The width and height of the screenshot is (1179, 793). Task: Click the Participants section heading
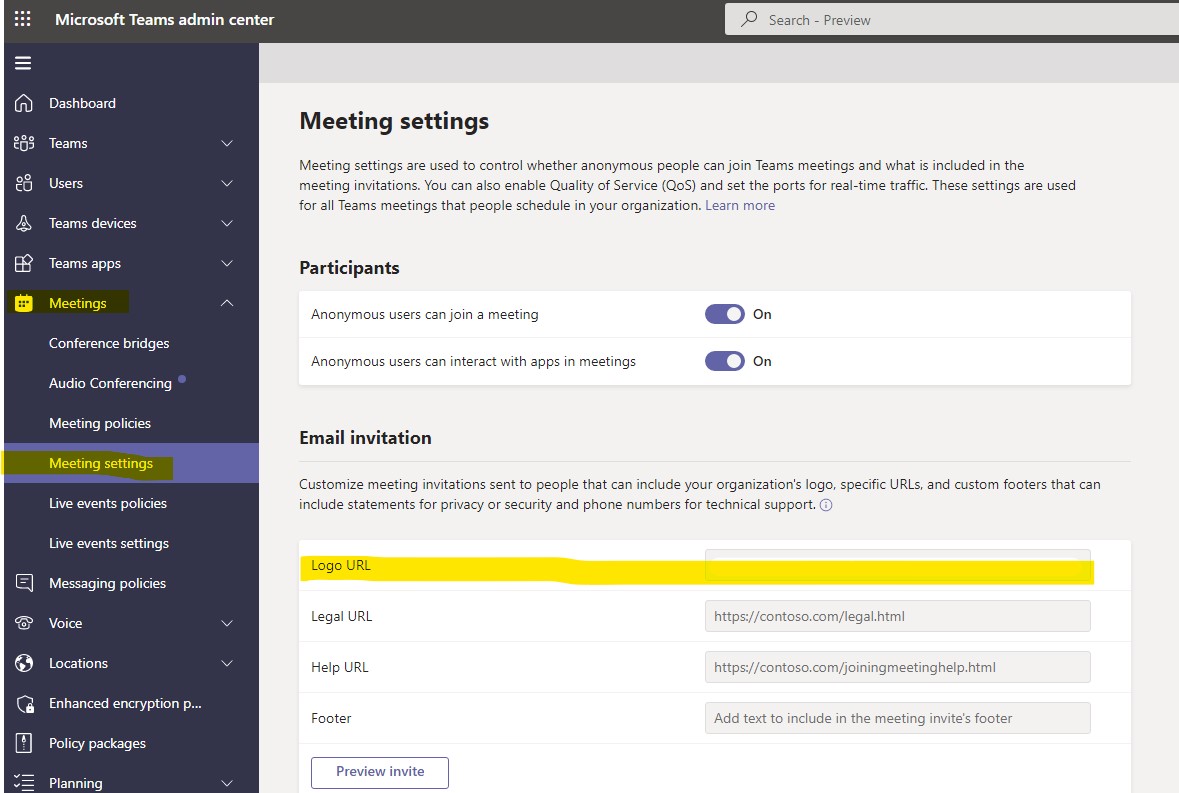point(349,268)
